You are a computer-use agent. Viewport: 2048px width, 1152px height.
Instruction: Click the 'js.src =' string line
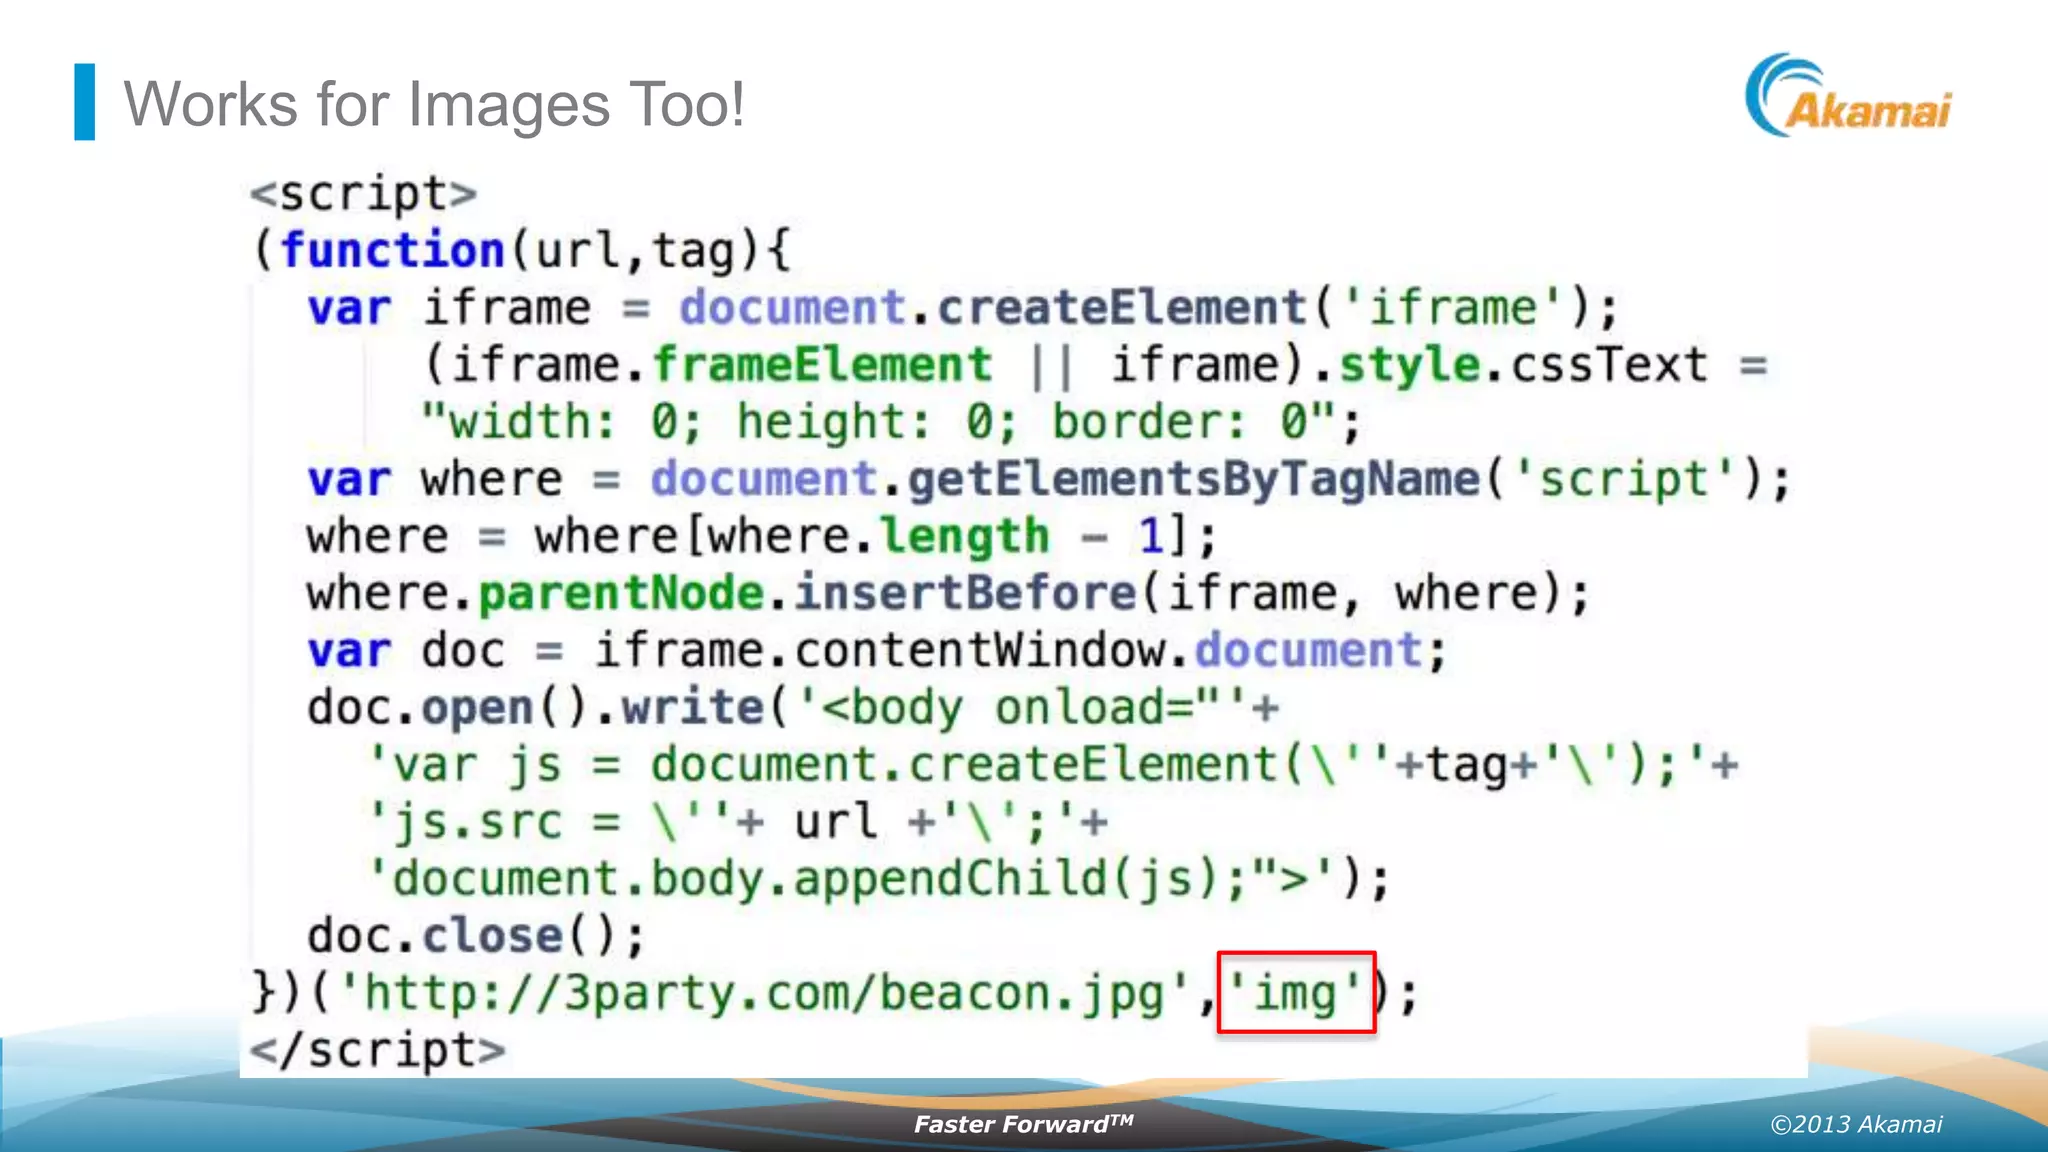738,823
